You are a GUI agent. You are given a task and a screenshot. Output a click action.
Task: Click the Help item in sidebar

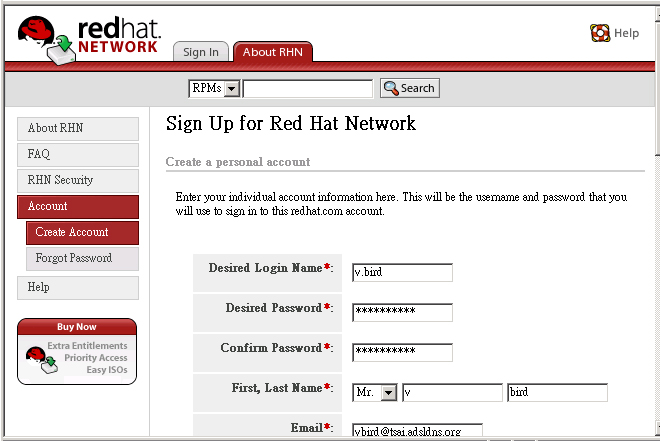tap(77, 287)
